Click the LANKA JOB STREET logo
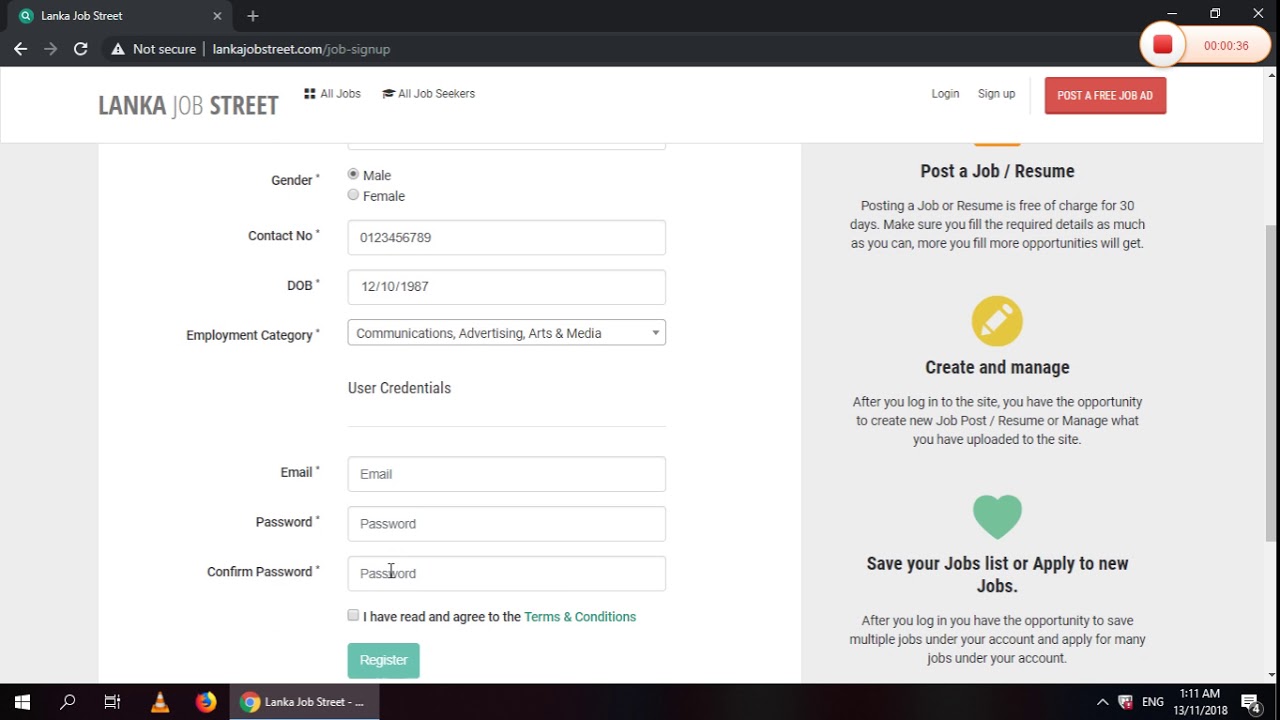Image resolution: width=1280 pixels, height=720 pixels. click(188, 106)
